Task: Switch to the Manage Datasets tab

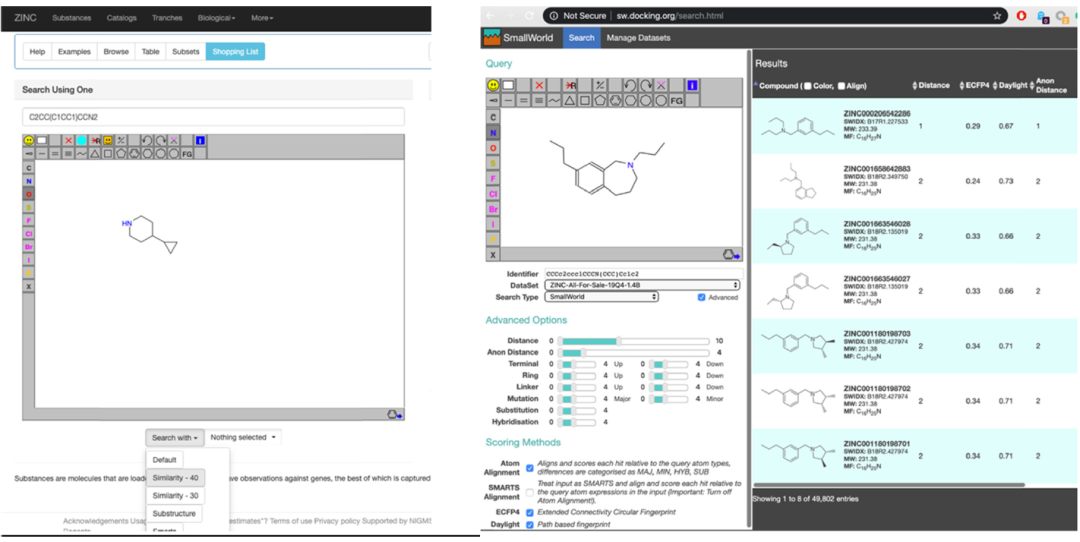Action: [x=638, y=38]
